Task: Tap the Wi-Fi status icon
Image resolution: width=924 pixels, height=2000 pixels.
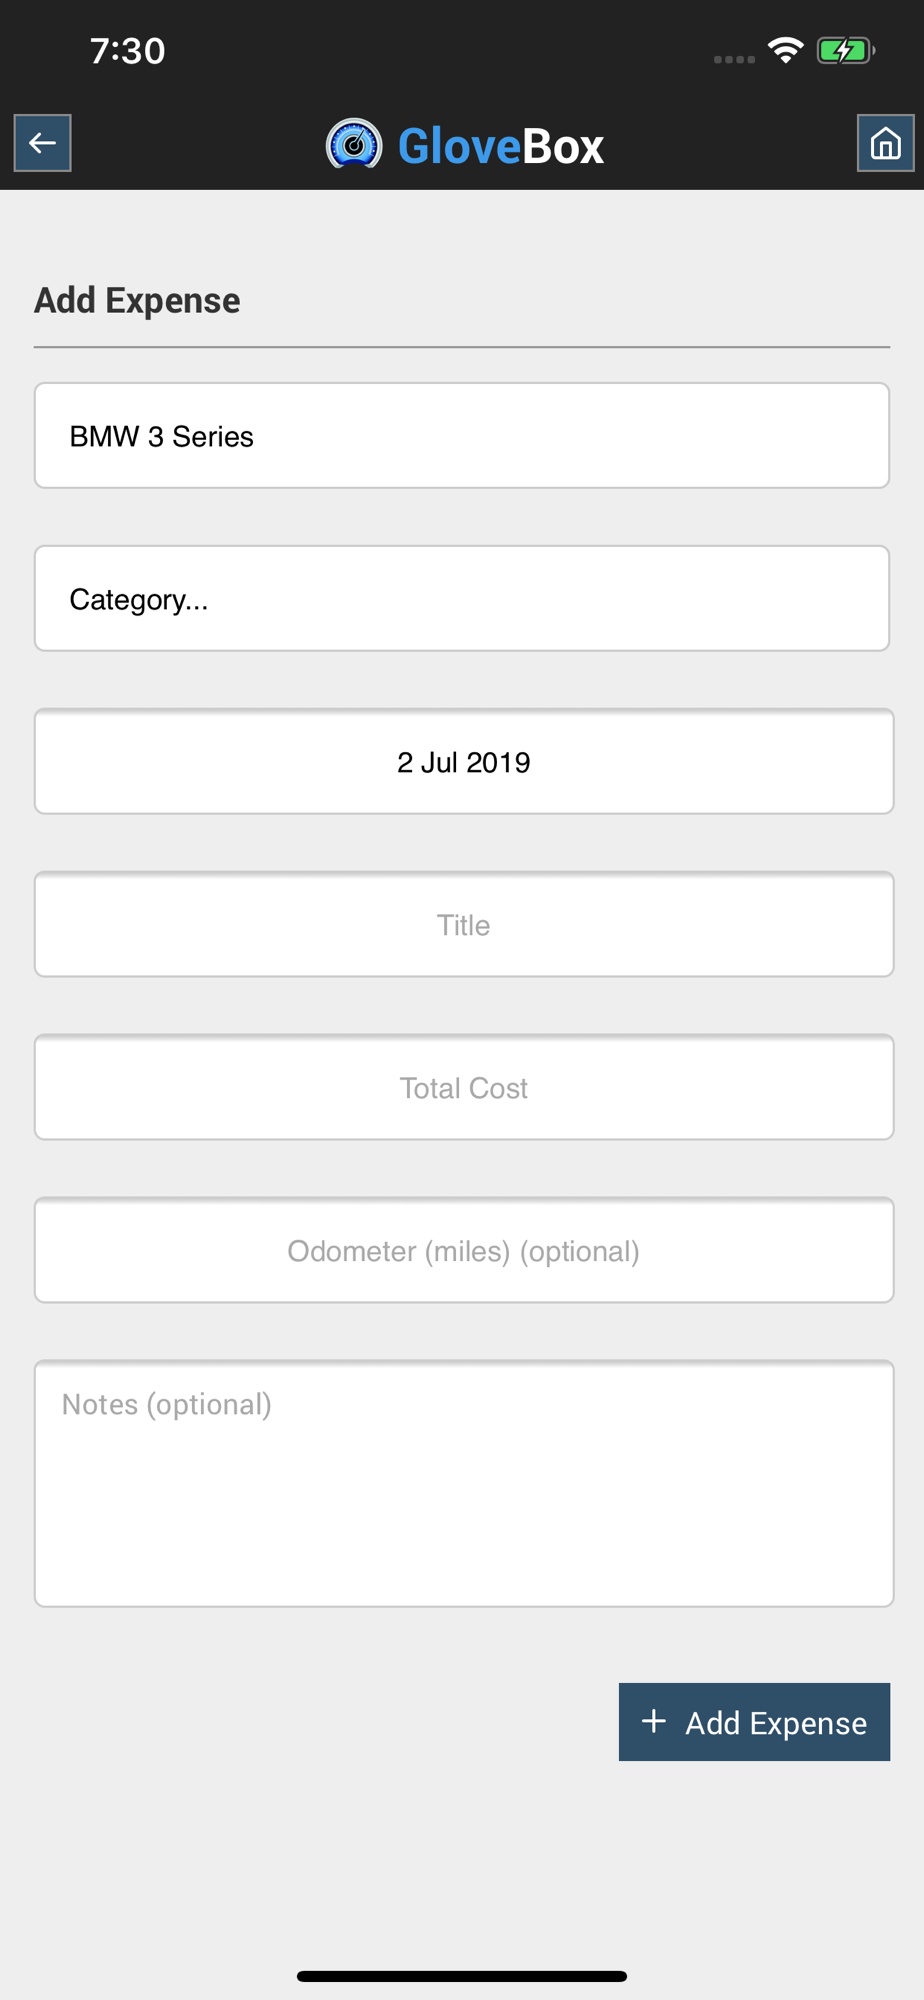Action: pyautogui.click(x=786, y=50)
